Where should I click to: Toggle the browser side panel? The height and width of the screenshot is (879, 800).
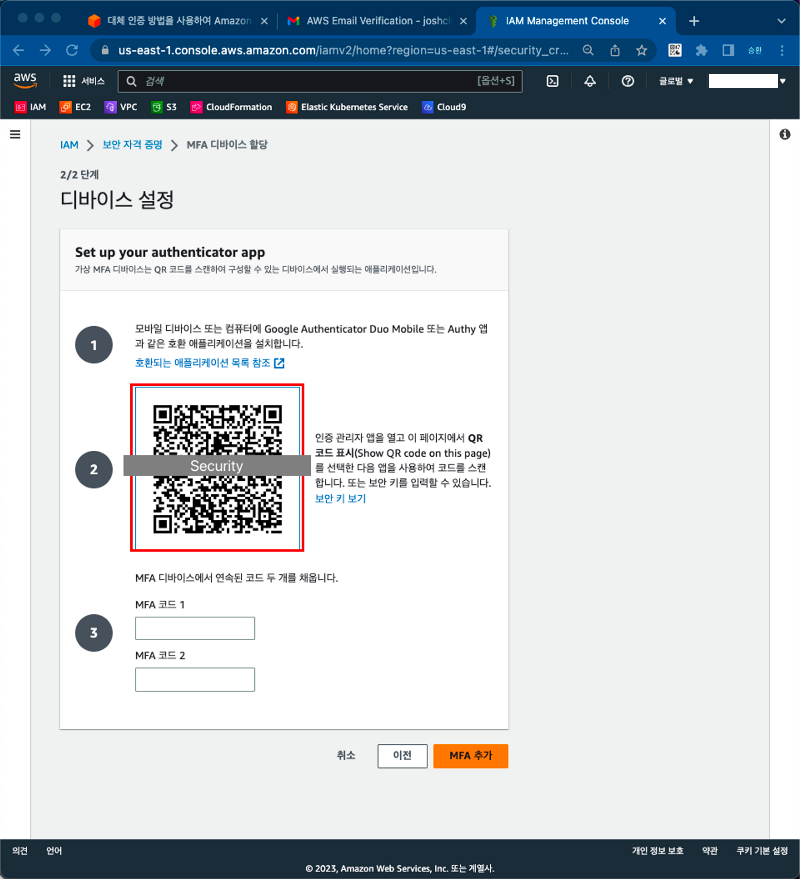[x=728, y=50]
